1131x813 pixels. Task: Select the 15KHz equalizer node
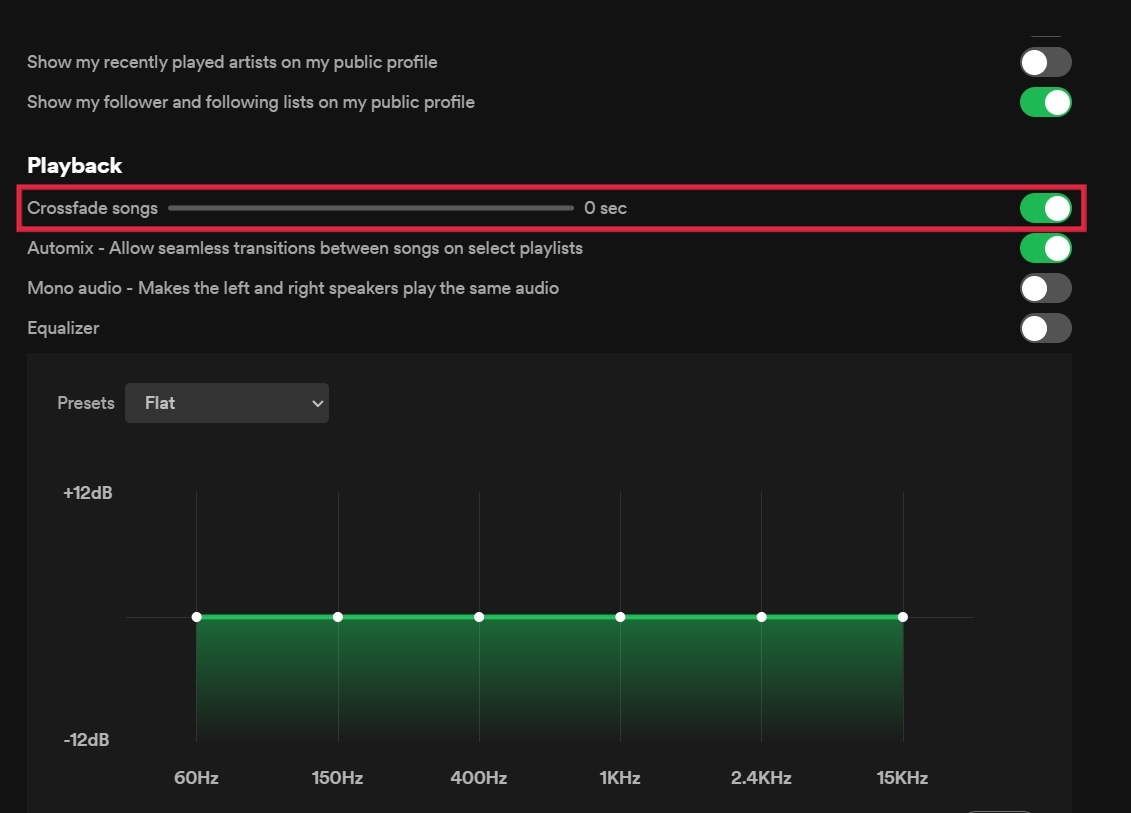(903, 617)
